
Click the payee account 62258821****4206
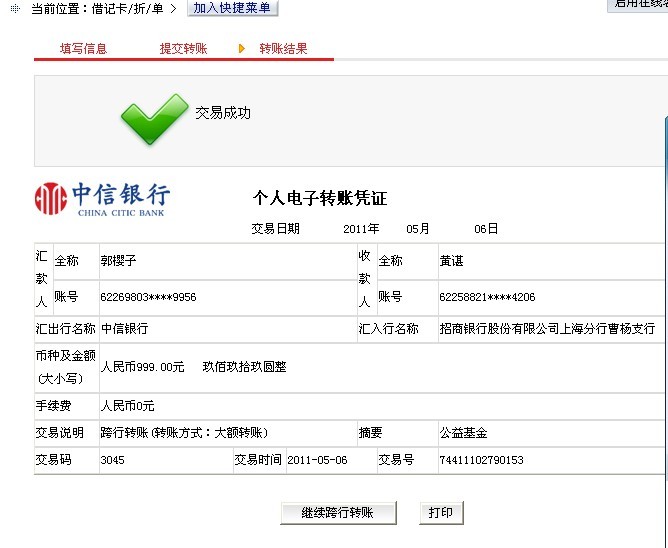point(487,297)
